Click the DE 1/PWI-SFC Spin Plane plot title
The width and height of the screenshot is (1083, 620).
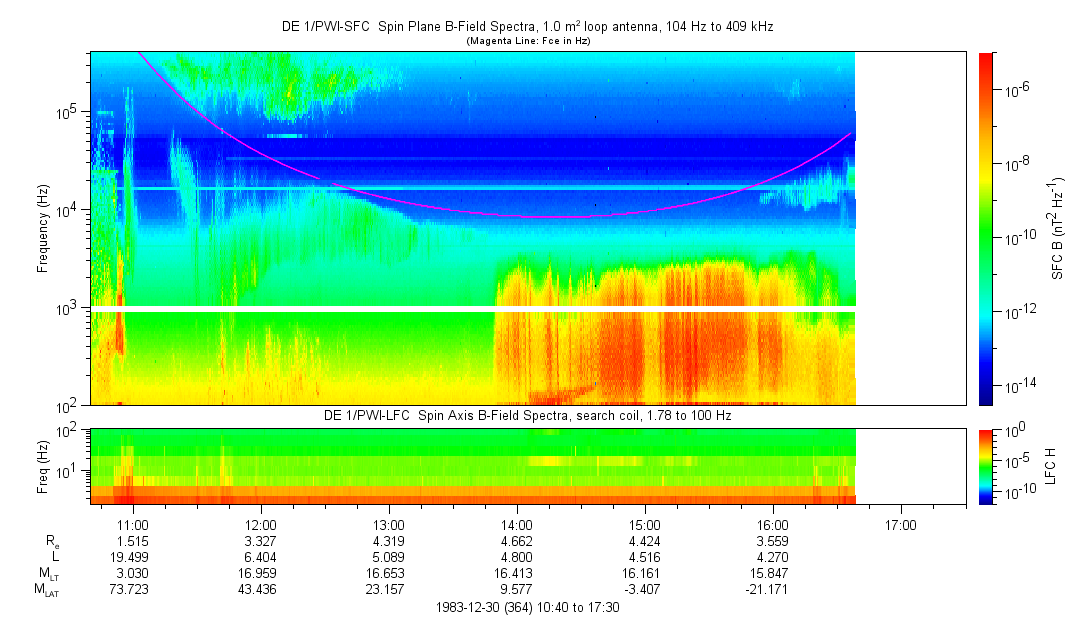[x=530, y=27]
